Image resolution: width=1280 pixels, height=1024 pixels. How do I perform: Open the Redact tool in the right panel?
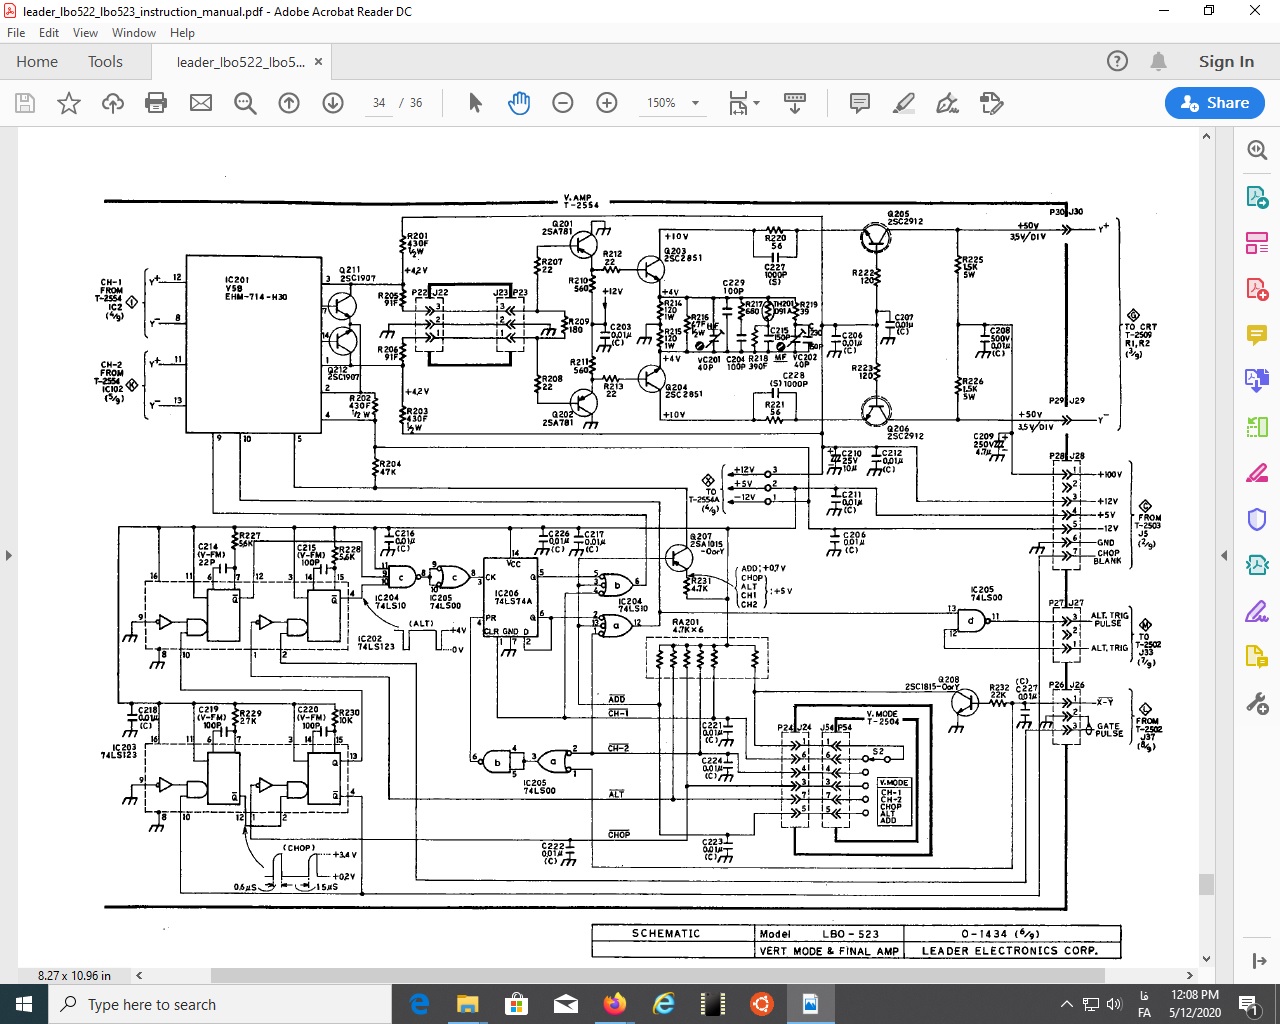(1257, 473)
